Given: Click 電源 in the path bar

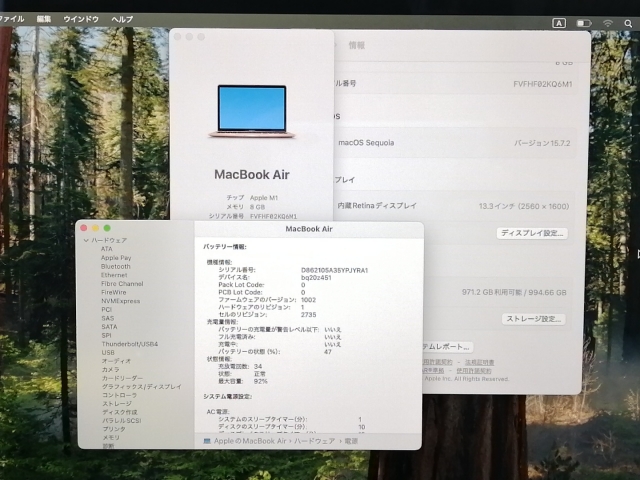Looking at the screenshot, I should click(351, 441).
